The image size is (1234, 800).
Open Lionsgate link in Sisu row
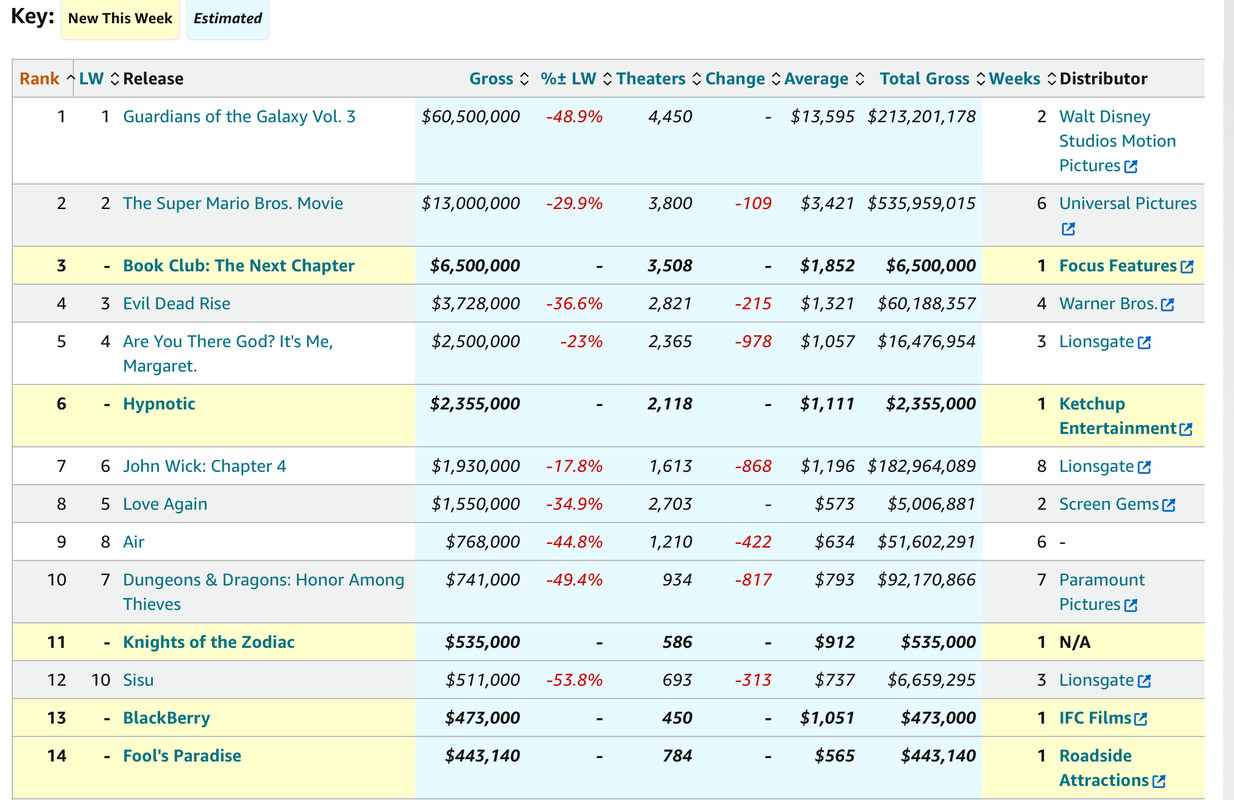[1097, 680]
